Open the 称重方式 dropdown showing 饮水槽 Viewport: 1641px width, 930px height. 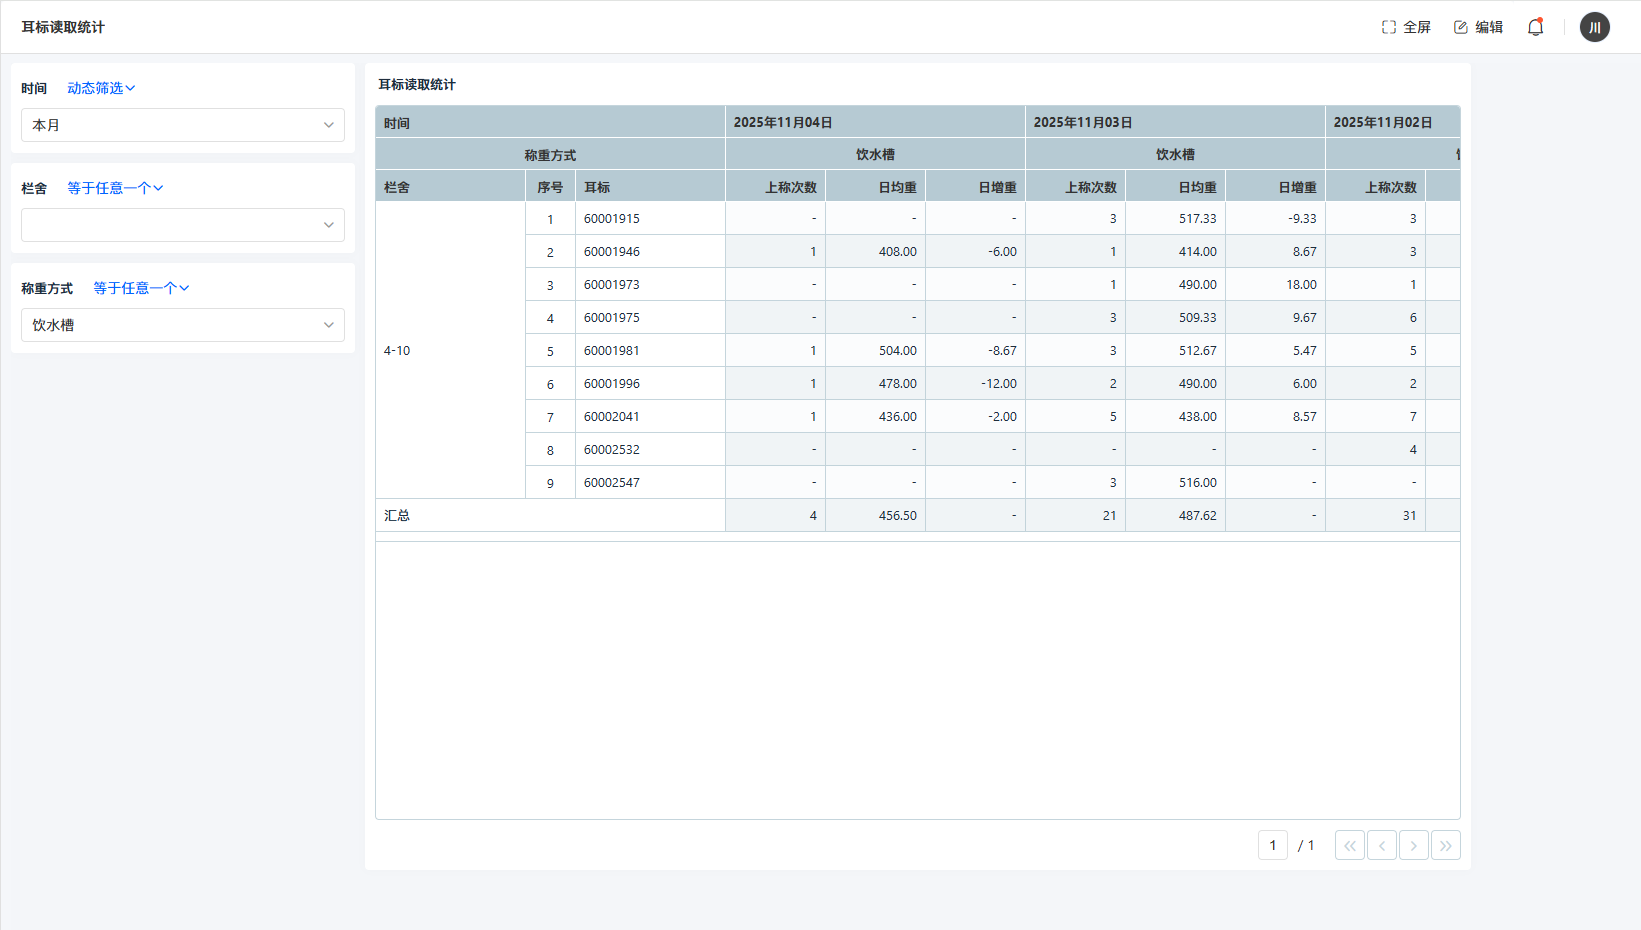pos(183,325)
